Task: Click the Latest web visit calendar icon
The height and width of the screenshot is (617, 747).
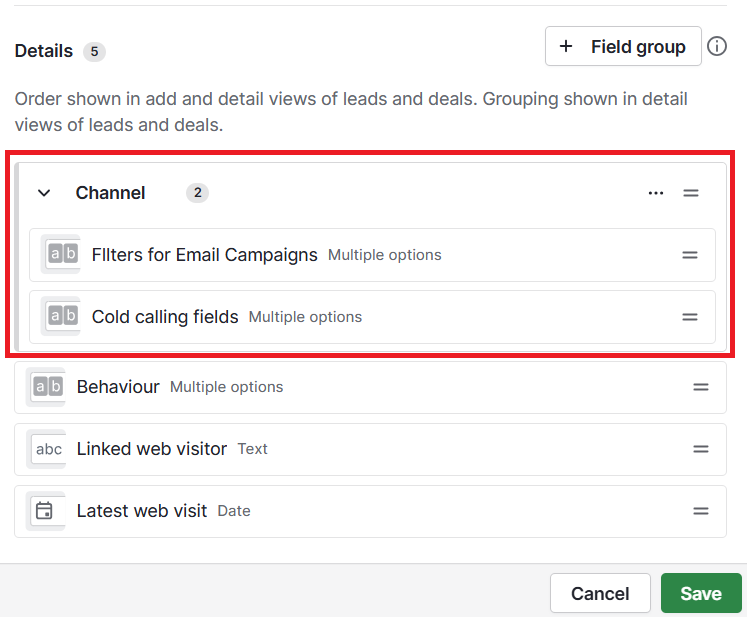Action: point(47,510)
